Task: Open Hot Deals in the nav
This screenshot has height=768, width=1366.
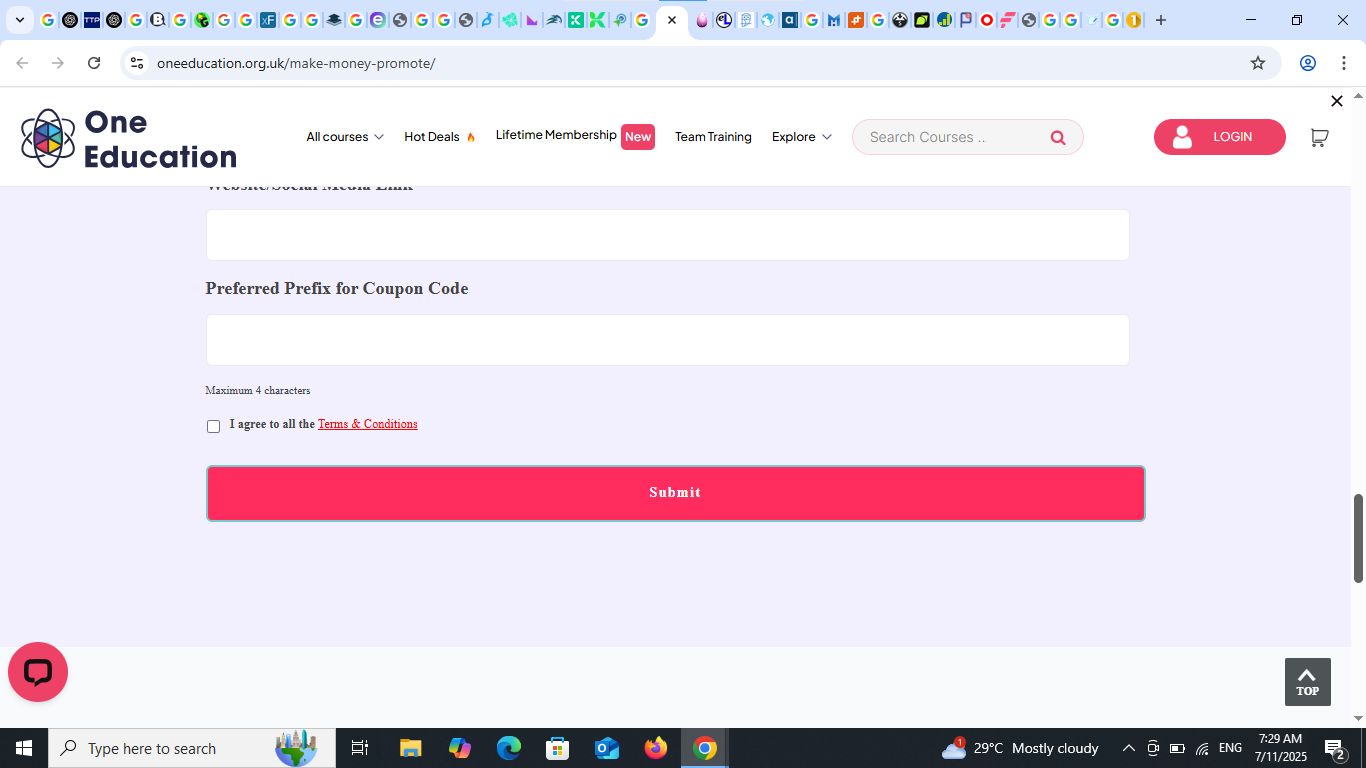Action: coord(440,137)
